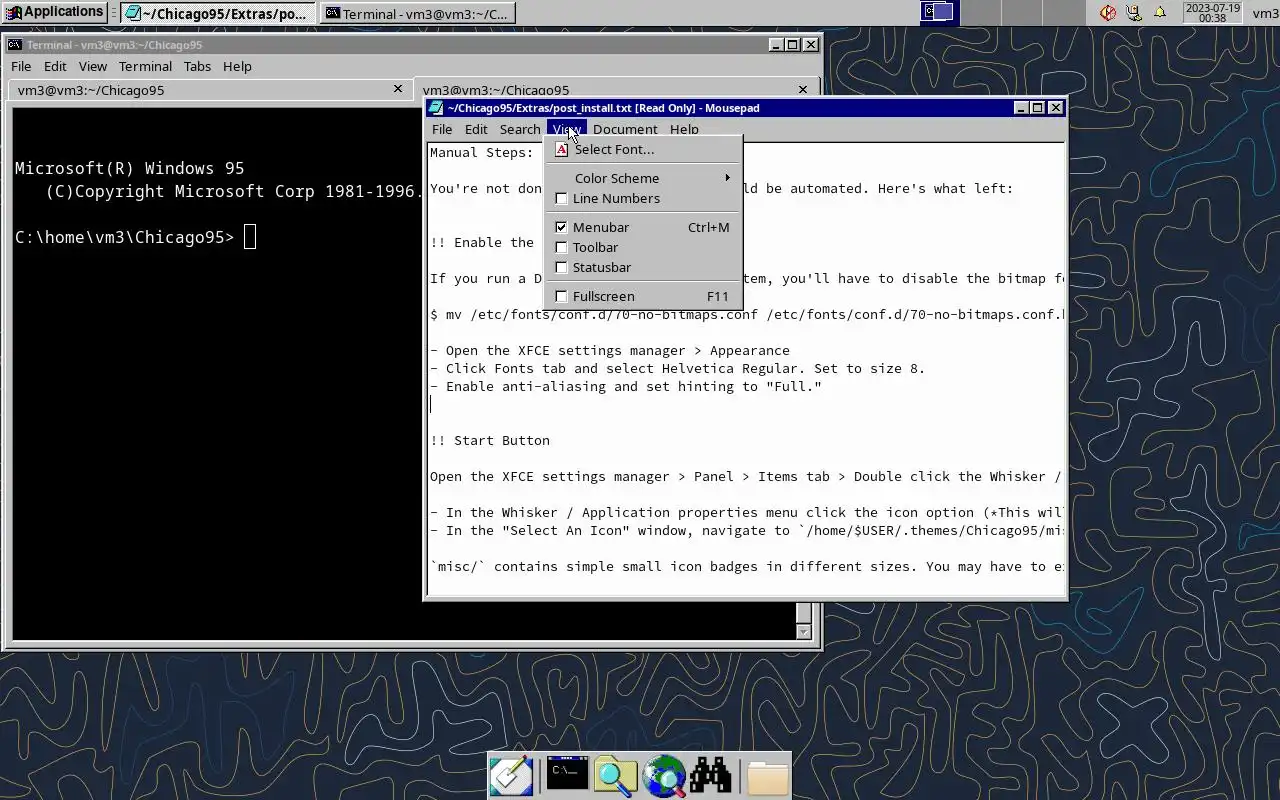Close the first terminal tab
Screen dimensions: 1280x800
[x=398, y=89]
